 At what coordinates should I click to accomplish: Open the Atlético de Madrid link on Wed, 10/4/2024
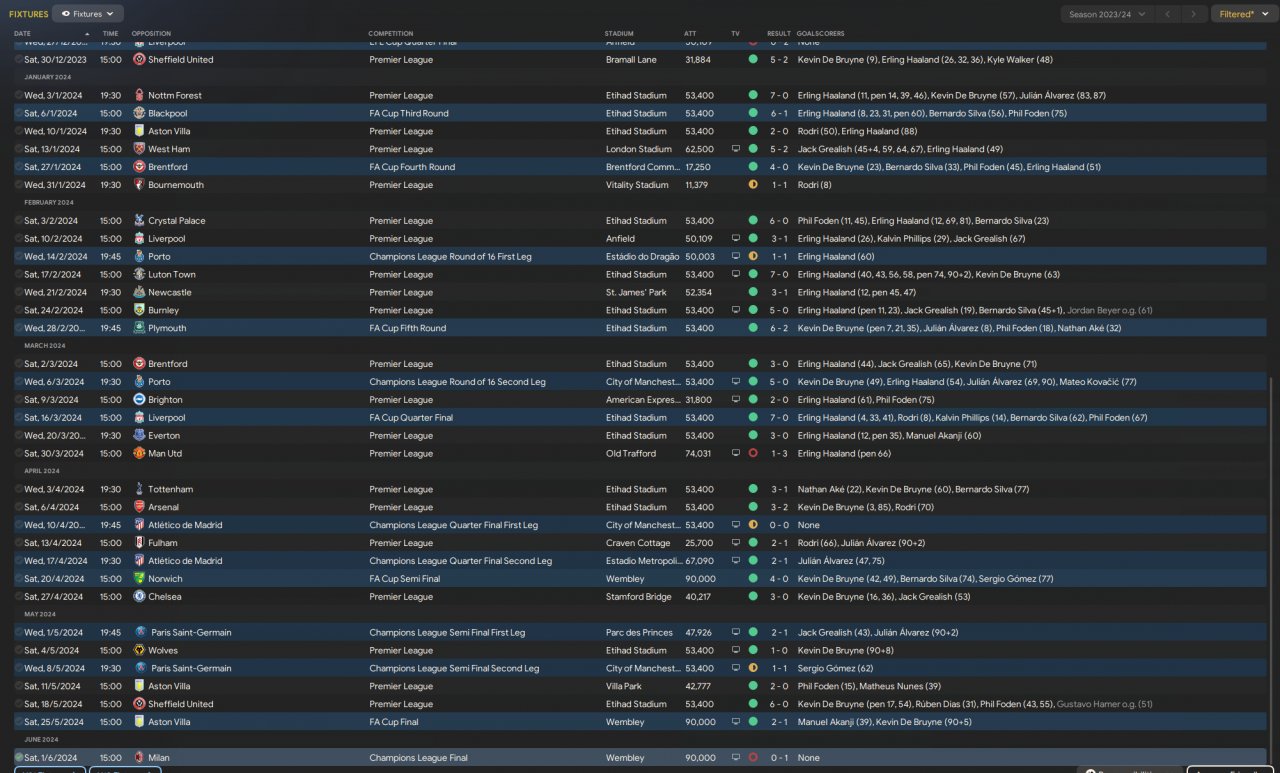pos(185,525)
